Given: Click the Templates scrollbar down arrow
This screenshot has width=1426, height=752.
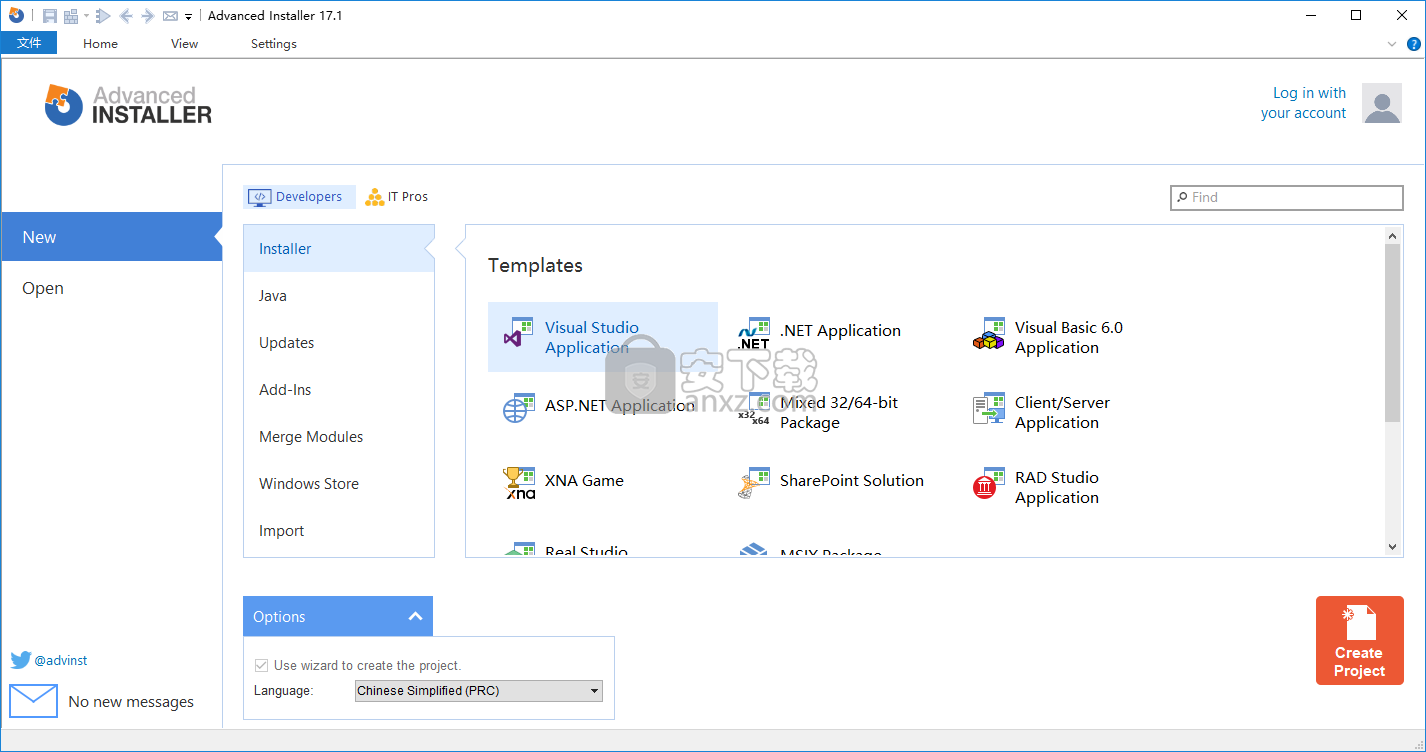Looking at the screenshot, I should pos(1393,547).
